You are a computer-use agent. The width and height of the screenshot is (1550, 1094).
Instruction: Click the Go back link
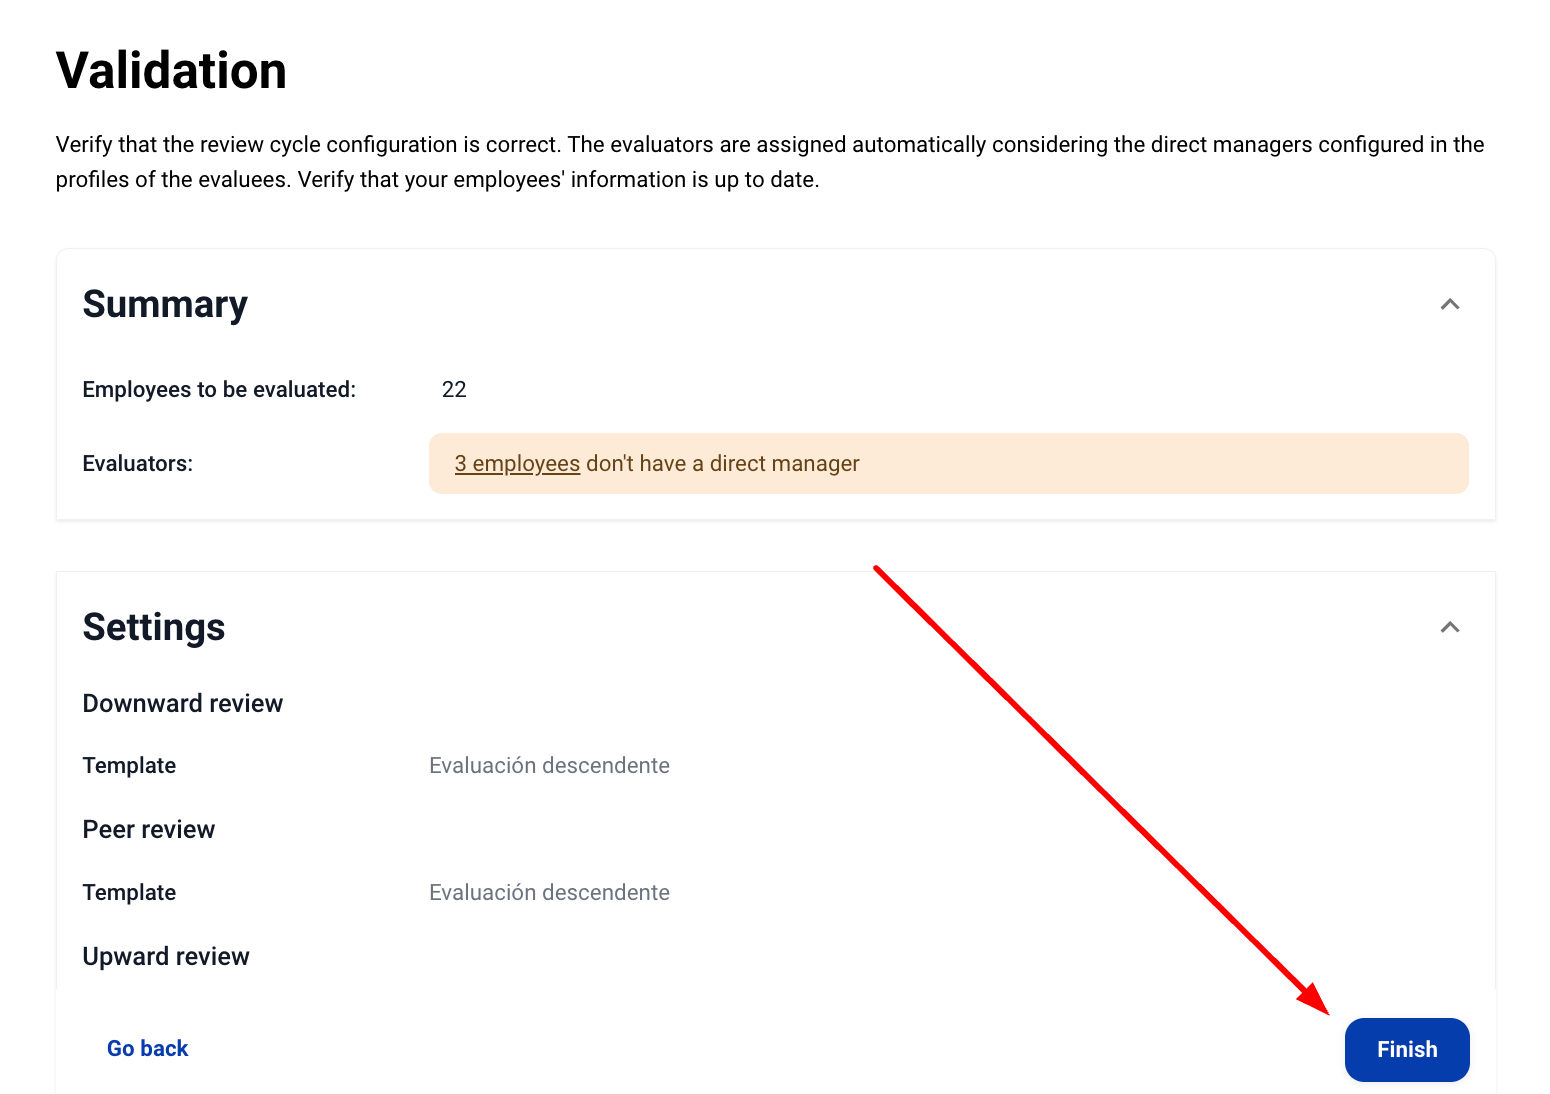(x=148, y=1048)
